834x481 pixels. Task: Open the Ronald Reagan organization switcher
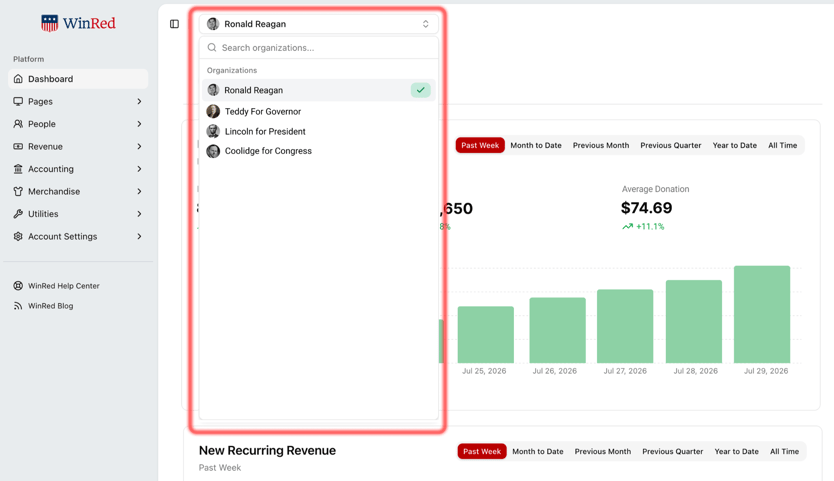pyautogui.click(x=319, y=24)
